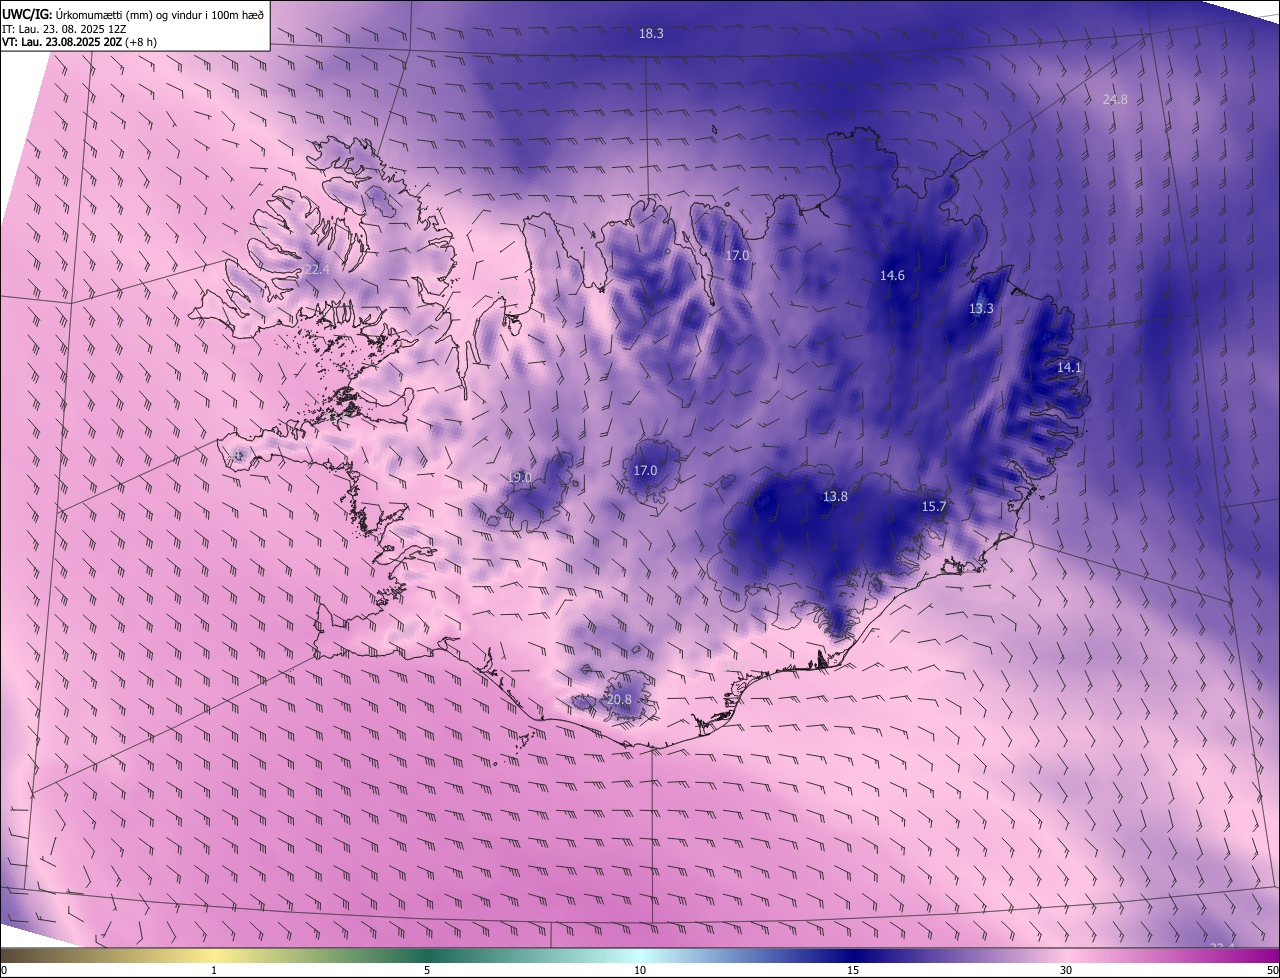Image resolution: width=1280 pixels, height=978 pixels.
Task: Click the 20.8 value near south coast
Action: [619, 699]
